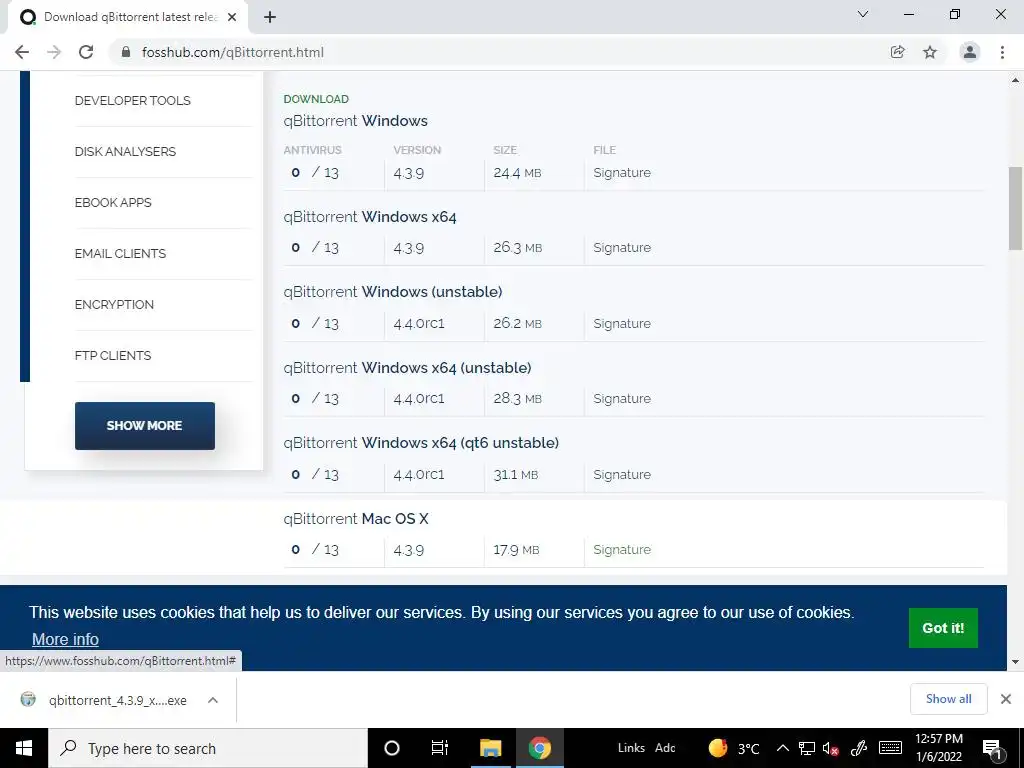1024x768 pixels.
Task: Click antivirus 0 / 13 for Mac OS X
Action: (x=315, y=550)
